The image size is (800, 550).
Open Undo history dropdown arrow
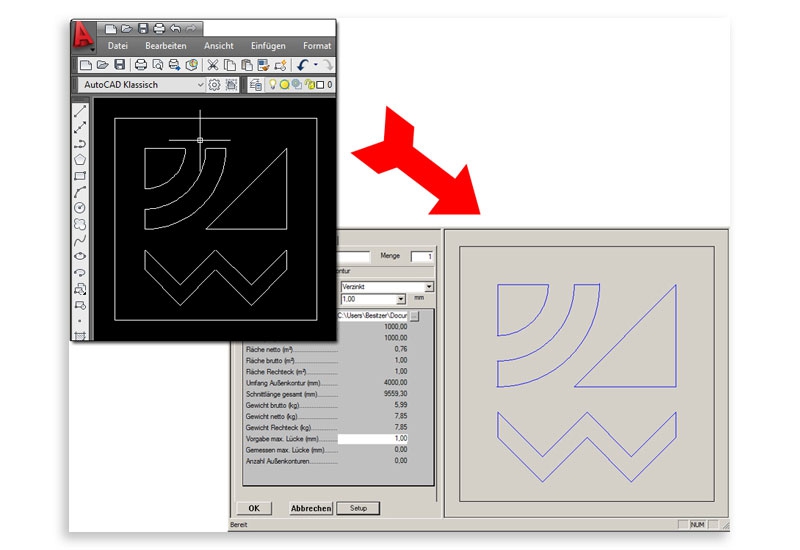[315, 65]
